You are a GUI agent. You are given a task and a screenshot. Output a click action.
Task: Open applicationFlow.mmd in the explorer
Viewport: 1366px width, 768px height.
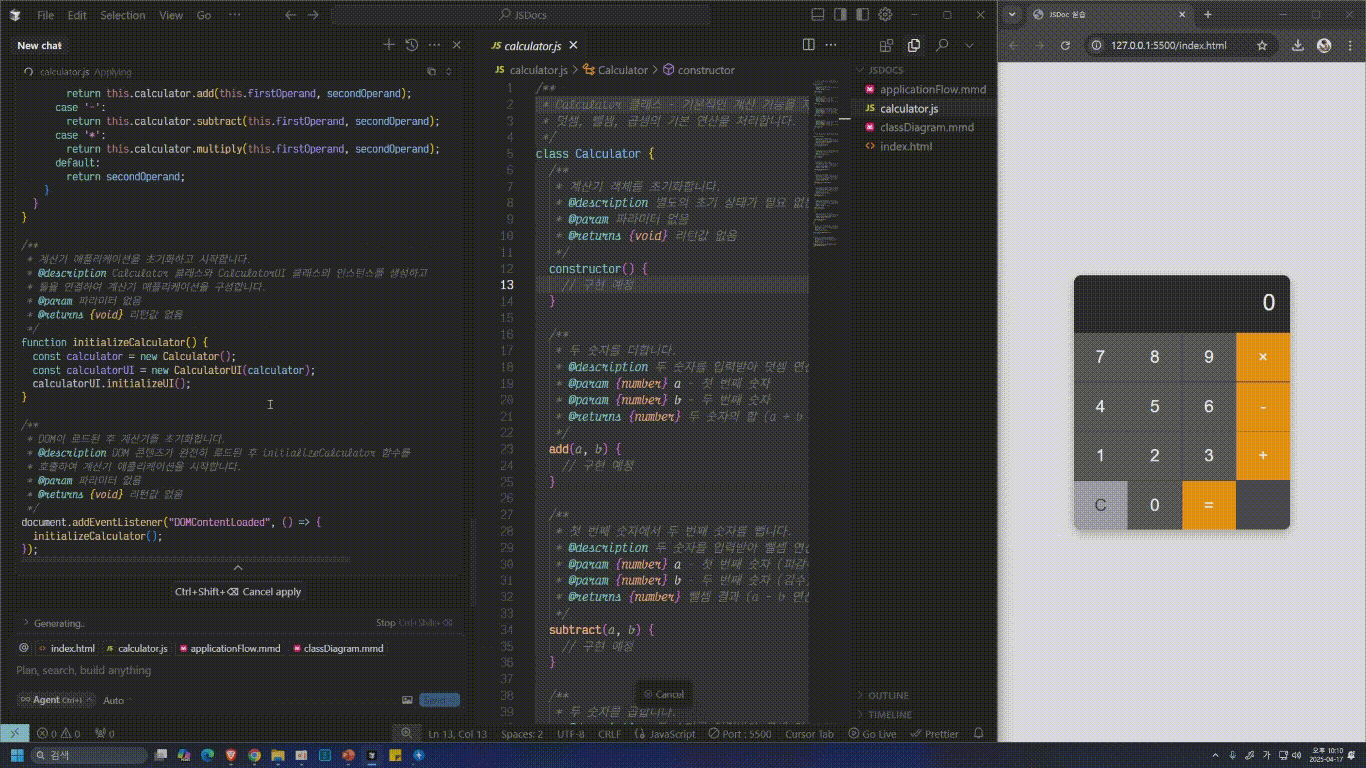coord(932,89)
